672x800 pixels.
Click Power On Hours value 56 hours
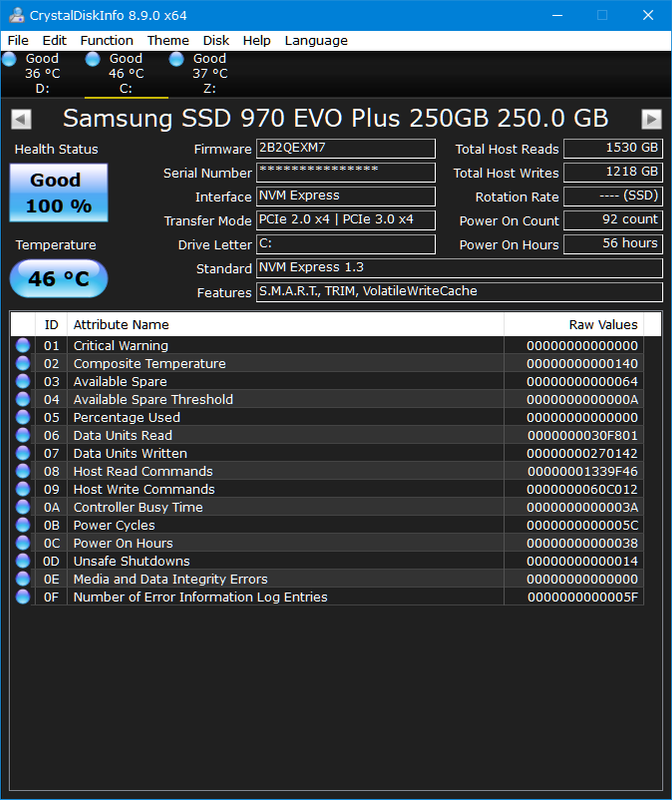613,244
